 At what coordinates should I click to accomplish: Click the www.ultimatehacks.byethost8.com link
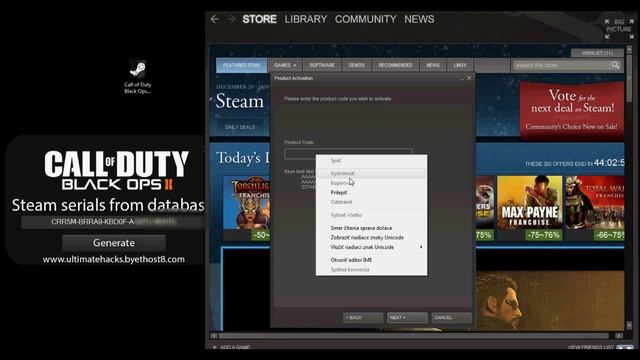tap(113, 259)
